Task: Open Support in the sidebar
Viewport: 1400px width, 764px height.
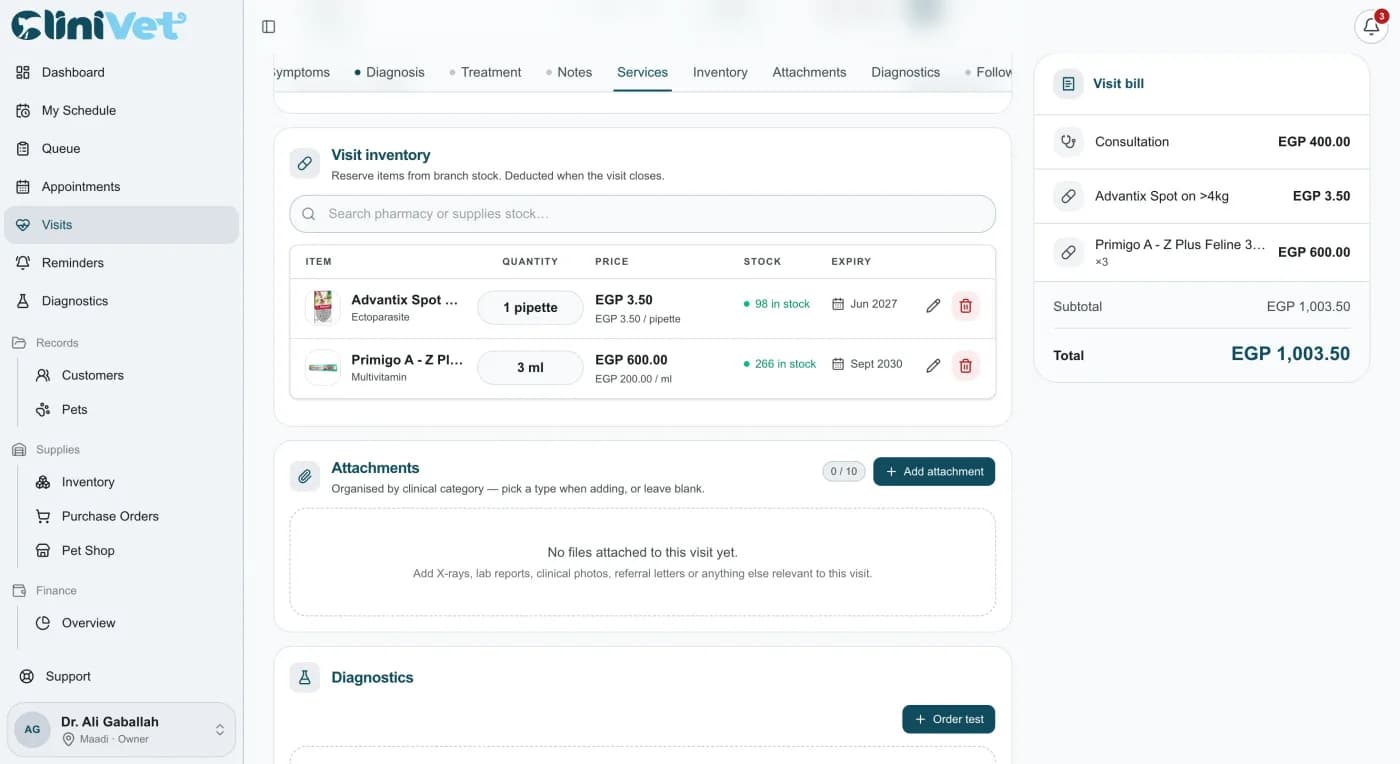Action: point(121,676)
